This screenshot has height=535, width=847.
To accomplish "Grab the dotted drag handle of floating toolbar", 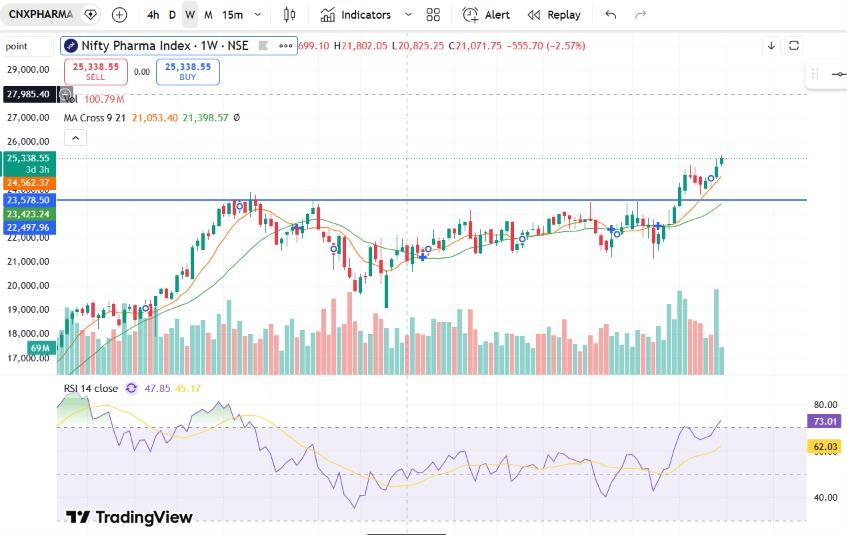I will [815, 74].
